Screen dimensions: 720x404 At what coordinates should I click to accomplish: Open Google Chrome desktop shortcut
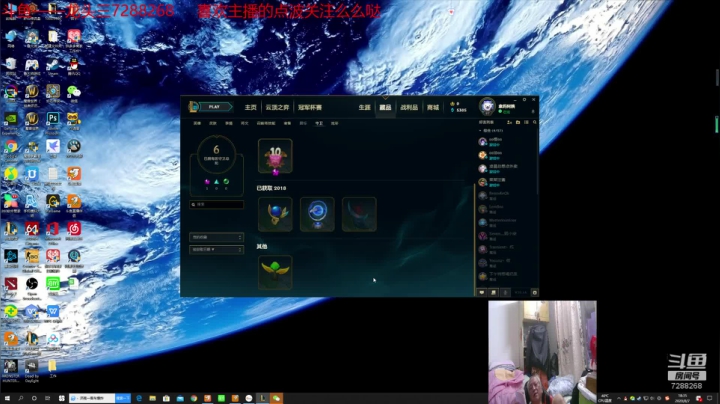pos(11,148)
